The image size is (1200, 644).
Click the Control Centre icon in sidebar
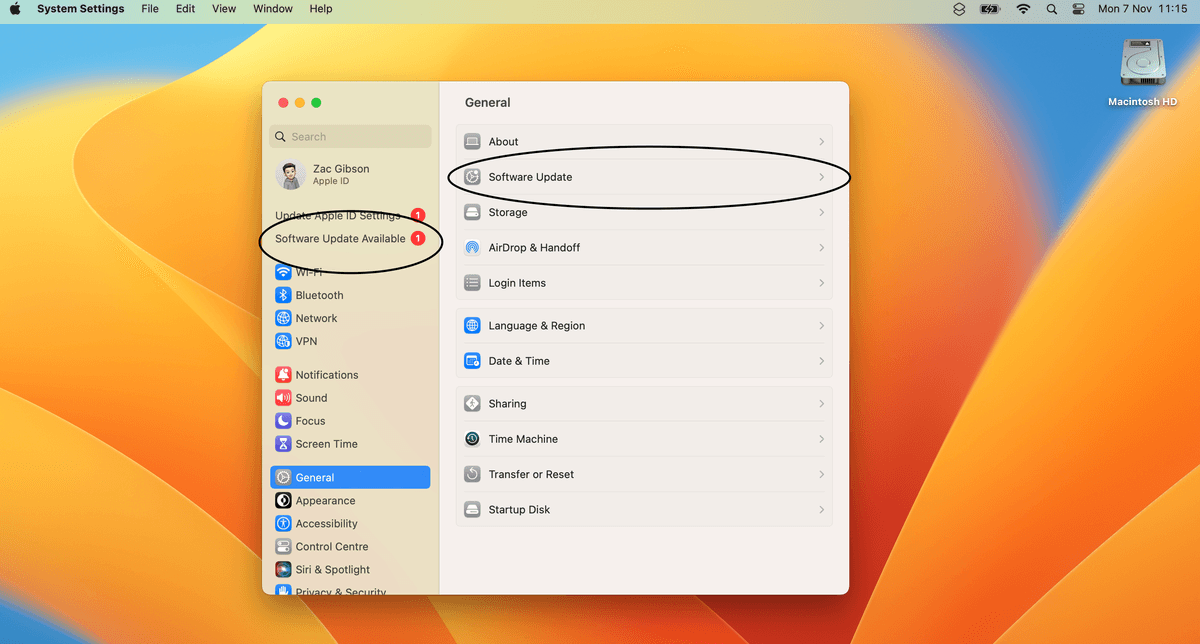pos(283,547)
